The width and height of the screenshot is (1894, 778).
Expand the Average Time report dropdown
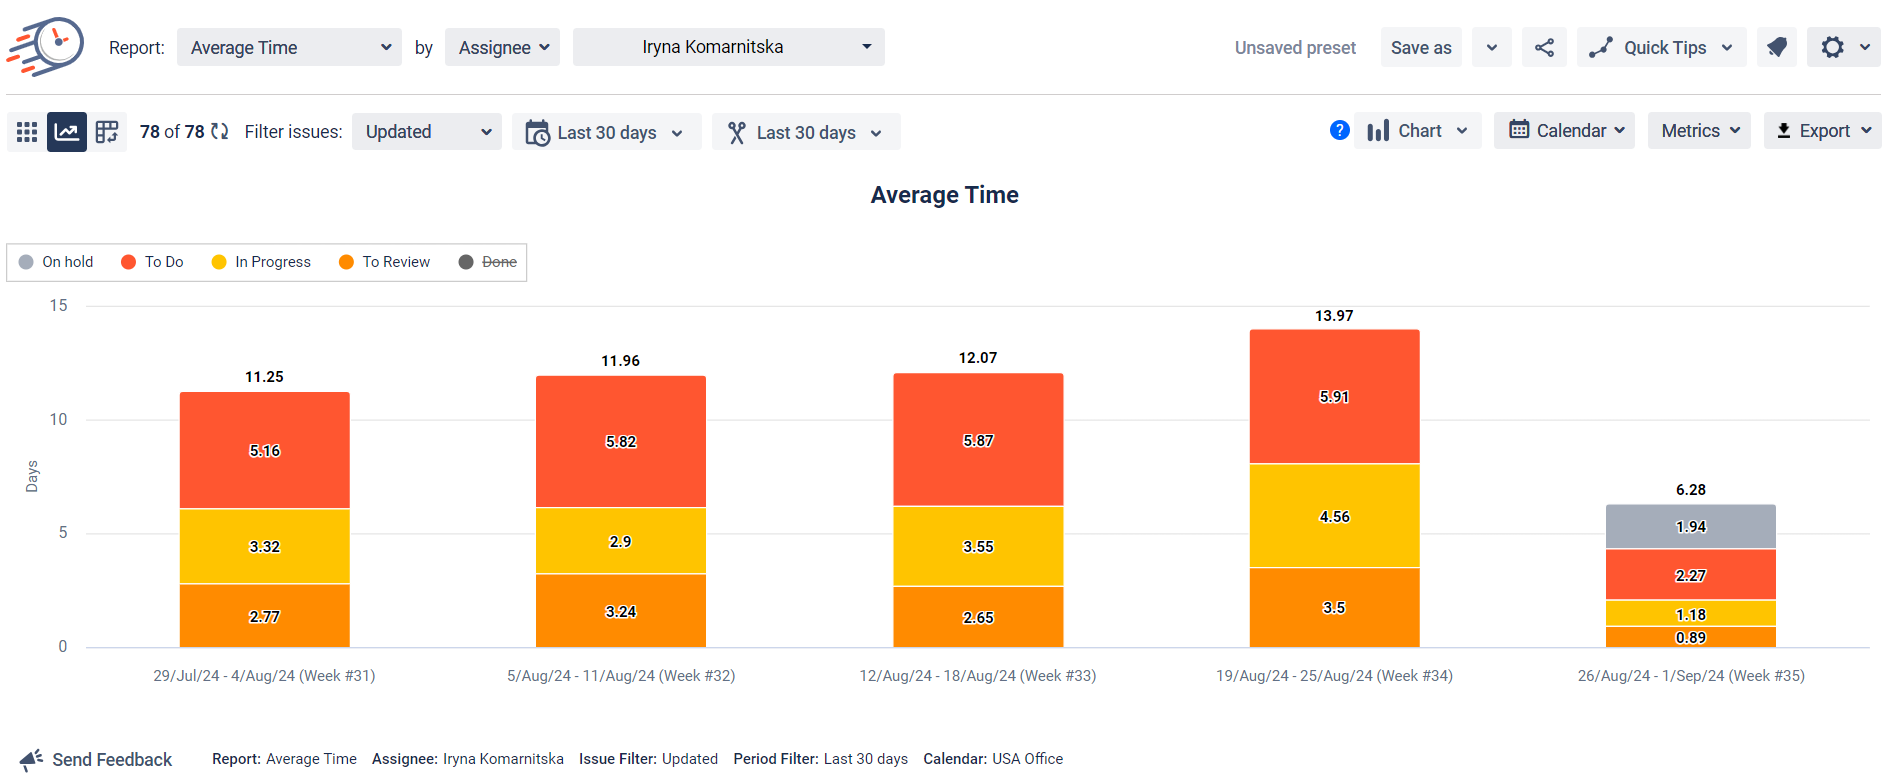coord(289,47)
